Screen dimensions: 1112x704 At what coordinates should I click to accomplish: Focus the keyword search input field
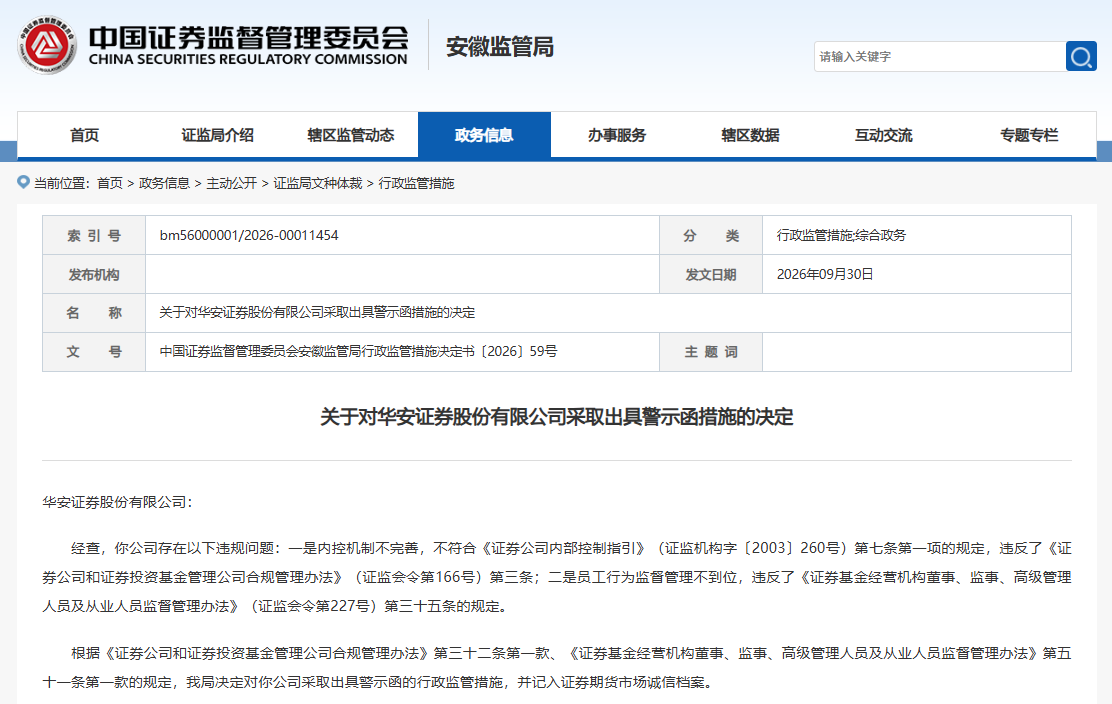940,56
